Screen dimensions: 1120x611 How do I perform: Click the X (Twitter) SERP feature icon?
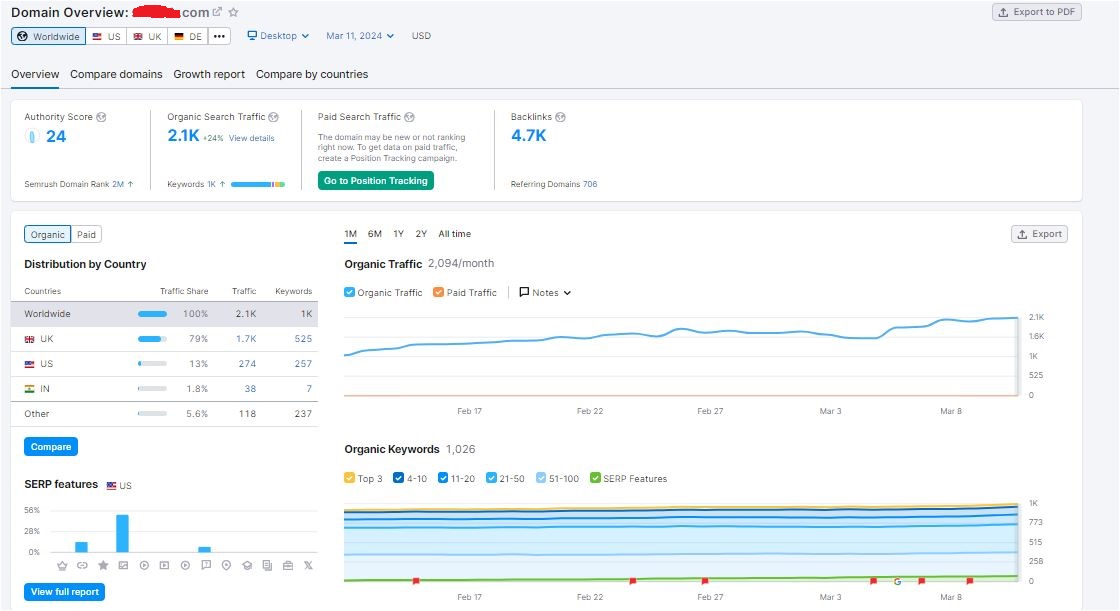(308, 565)
